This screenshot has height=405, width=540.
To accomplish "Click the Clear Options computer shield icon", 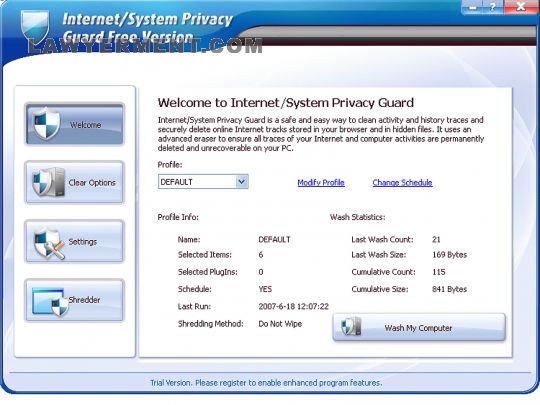I will (49, 182).
